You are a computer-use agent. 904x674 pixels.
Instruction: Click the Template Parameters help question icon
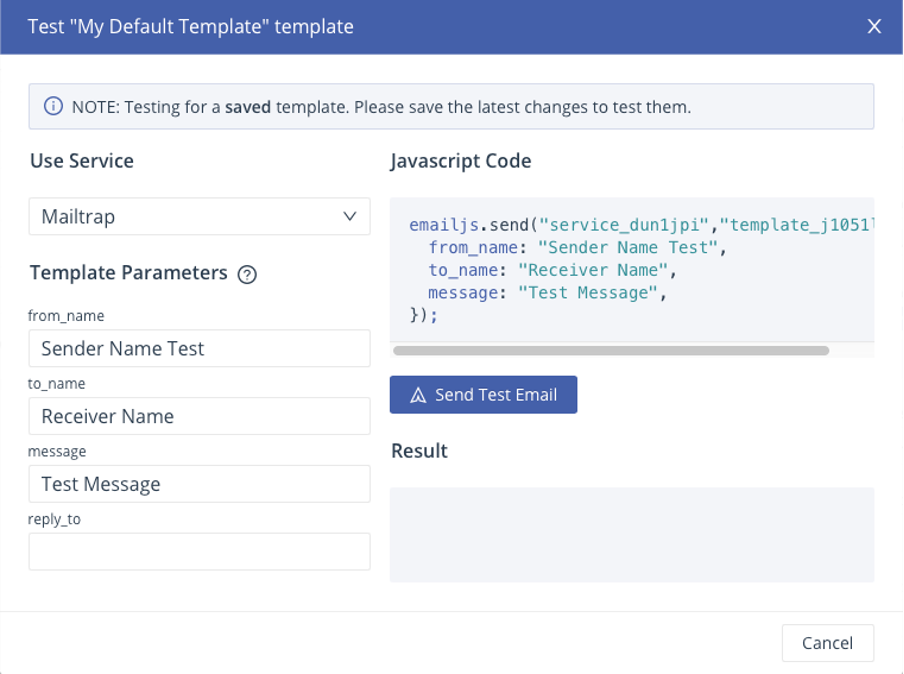click(247, 274)
